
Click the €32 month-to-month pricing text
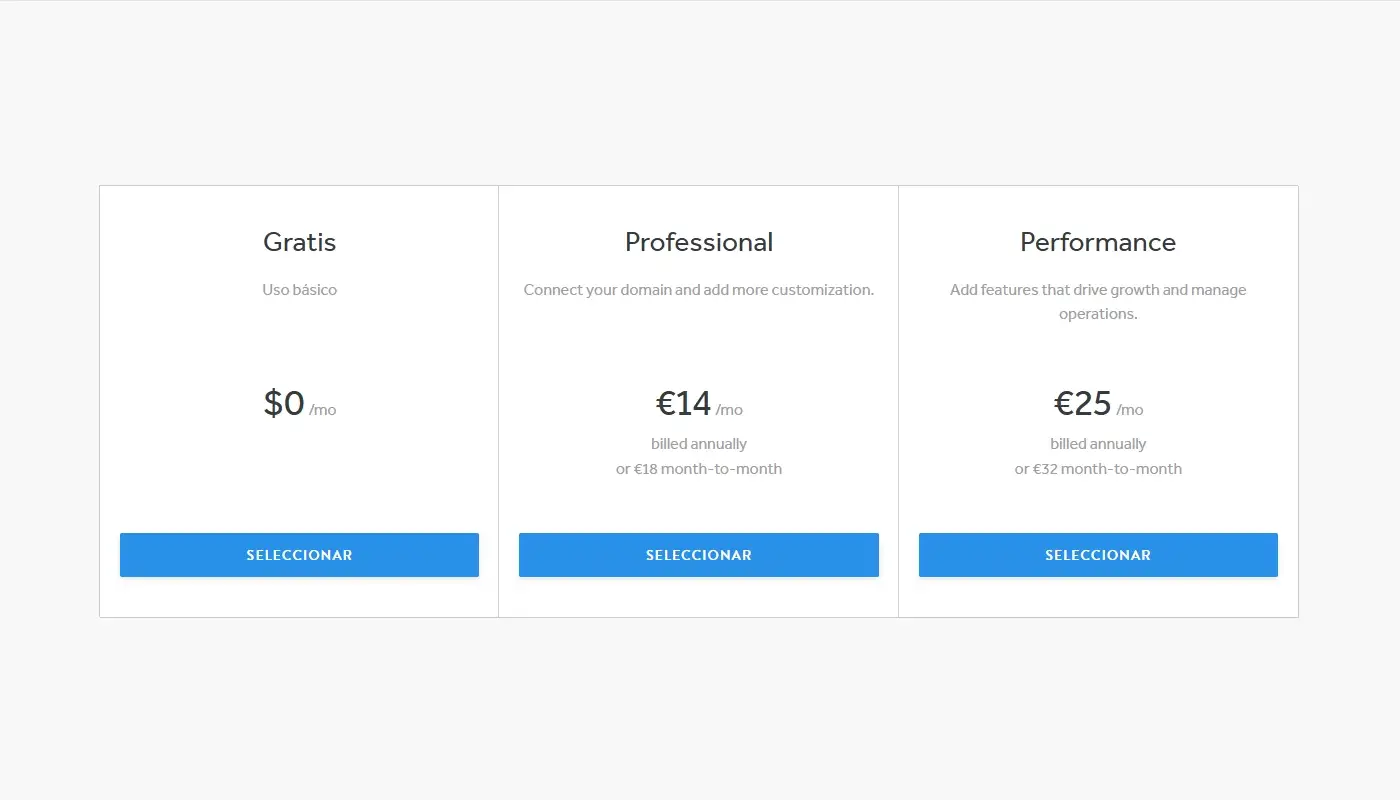[x=1097, y=468]
